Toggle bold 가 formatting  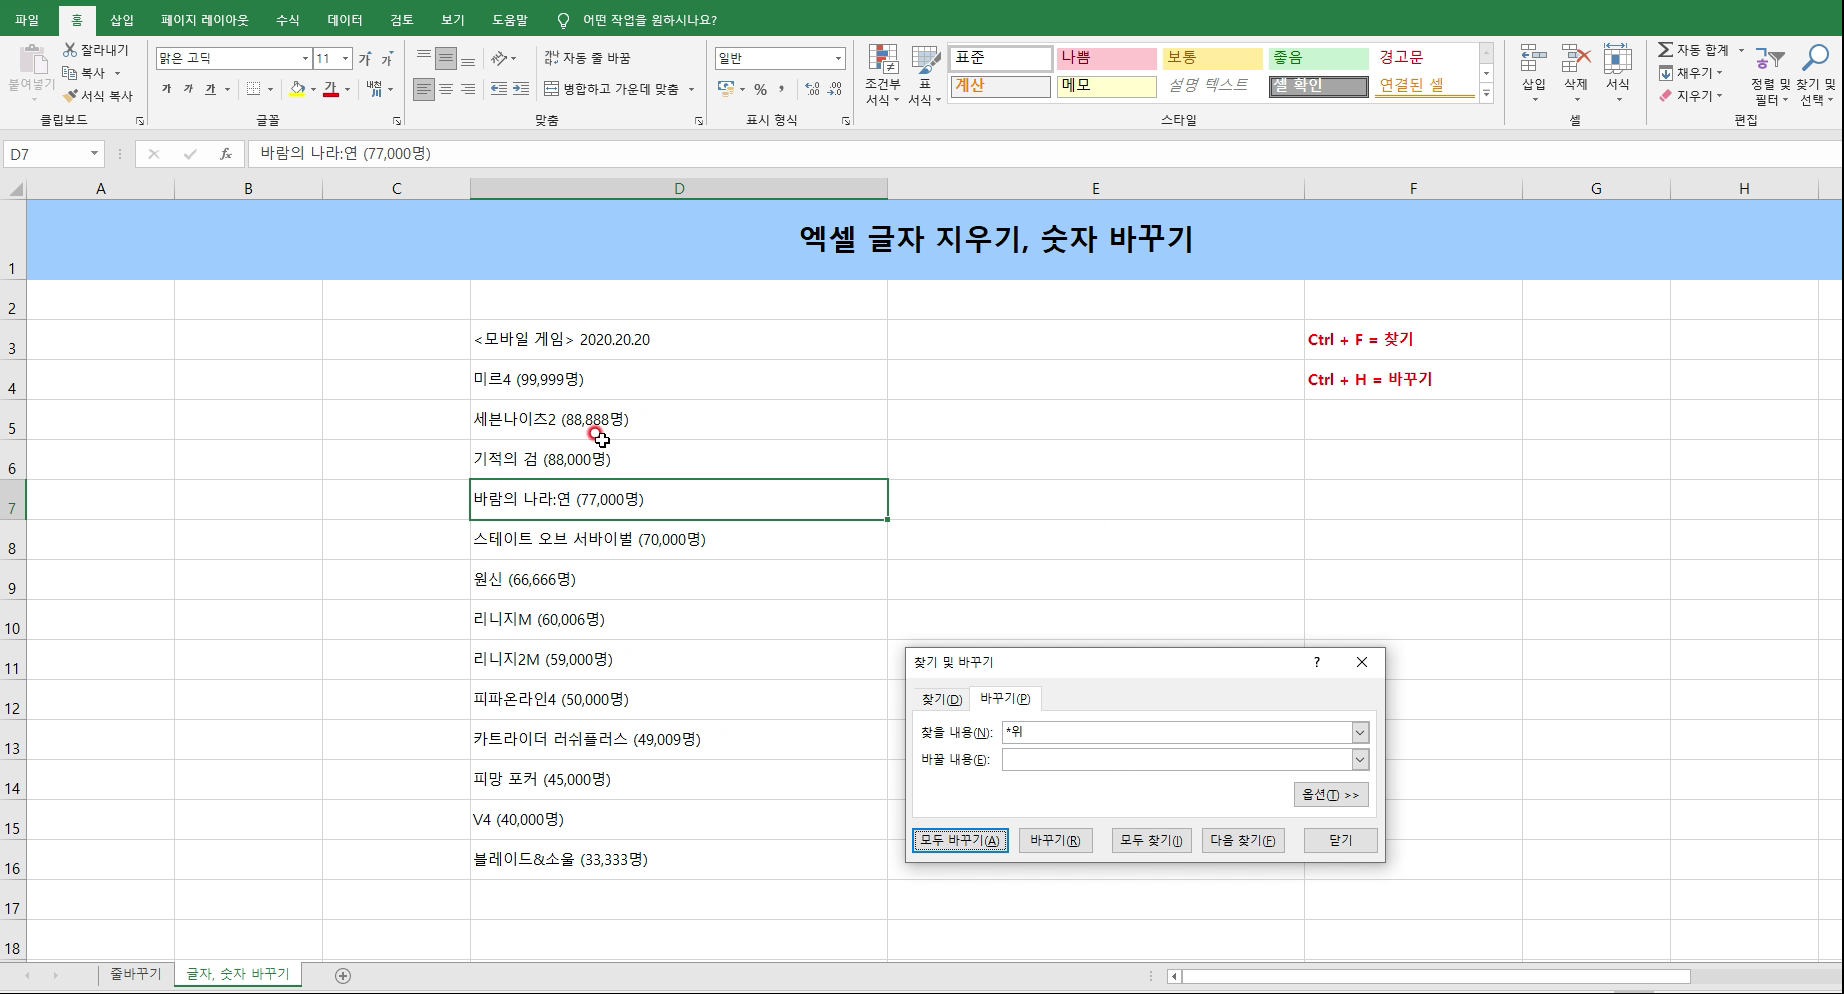pyautogui.click(x=166, y=89)
